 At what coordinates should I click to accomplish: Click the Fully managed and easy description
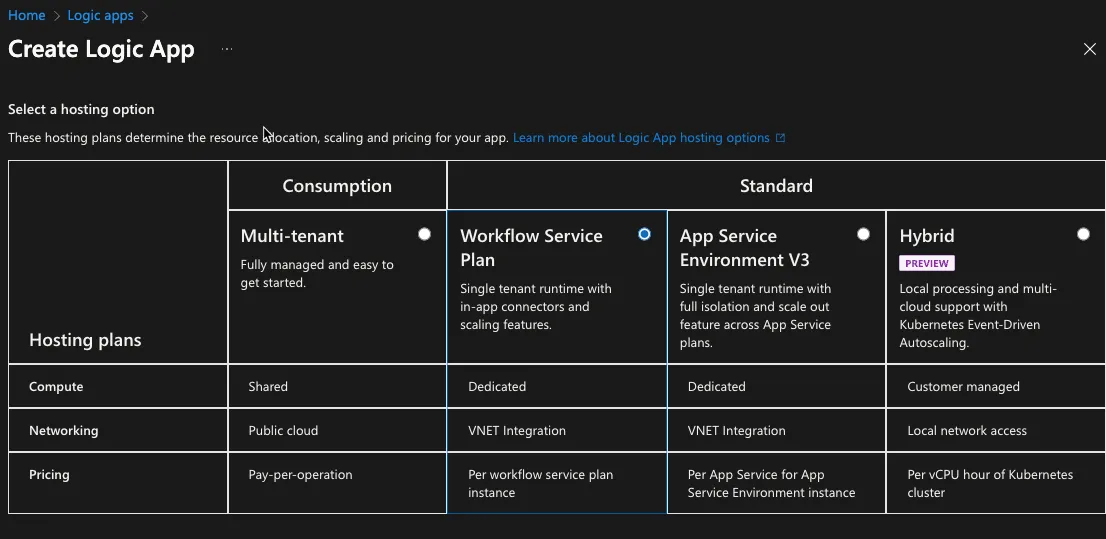317,274
